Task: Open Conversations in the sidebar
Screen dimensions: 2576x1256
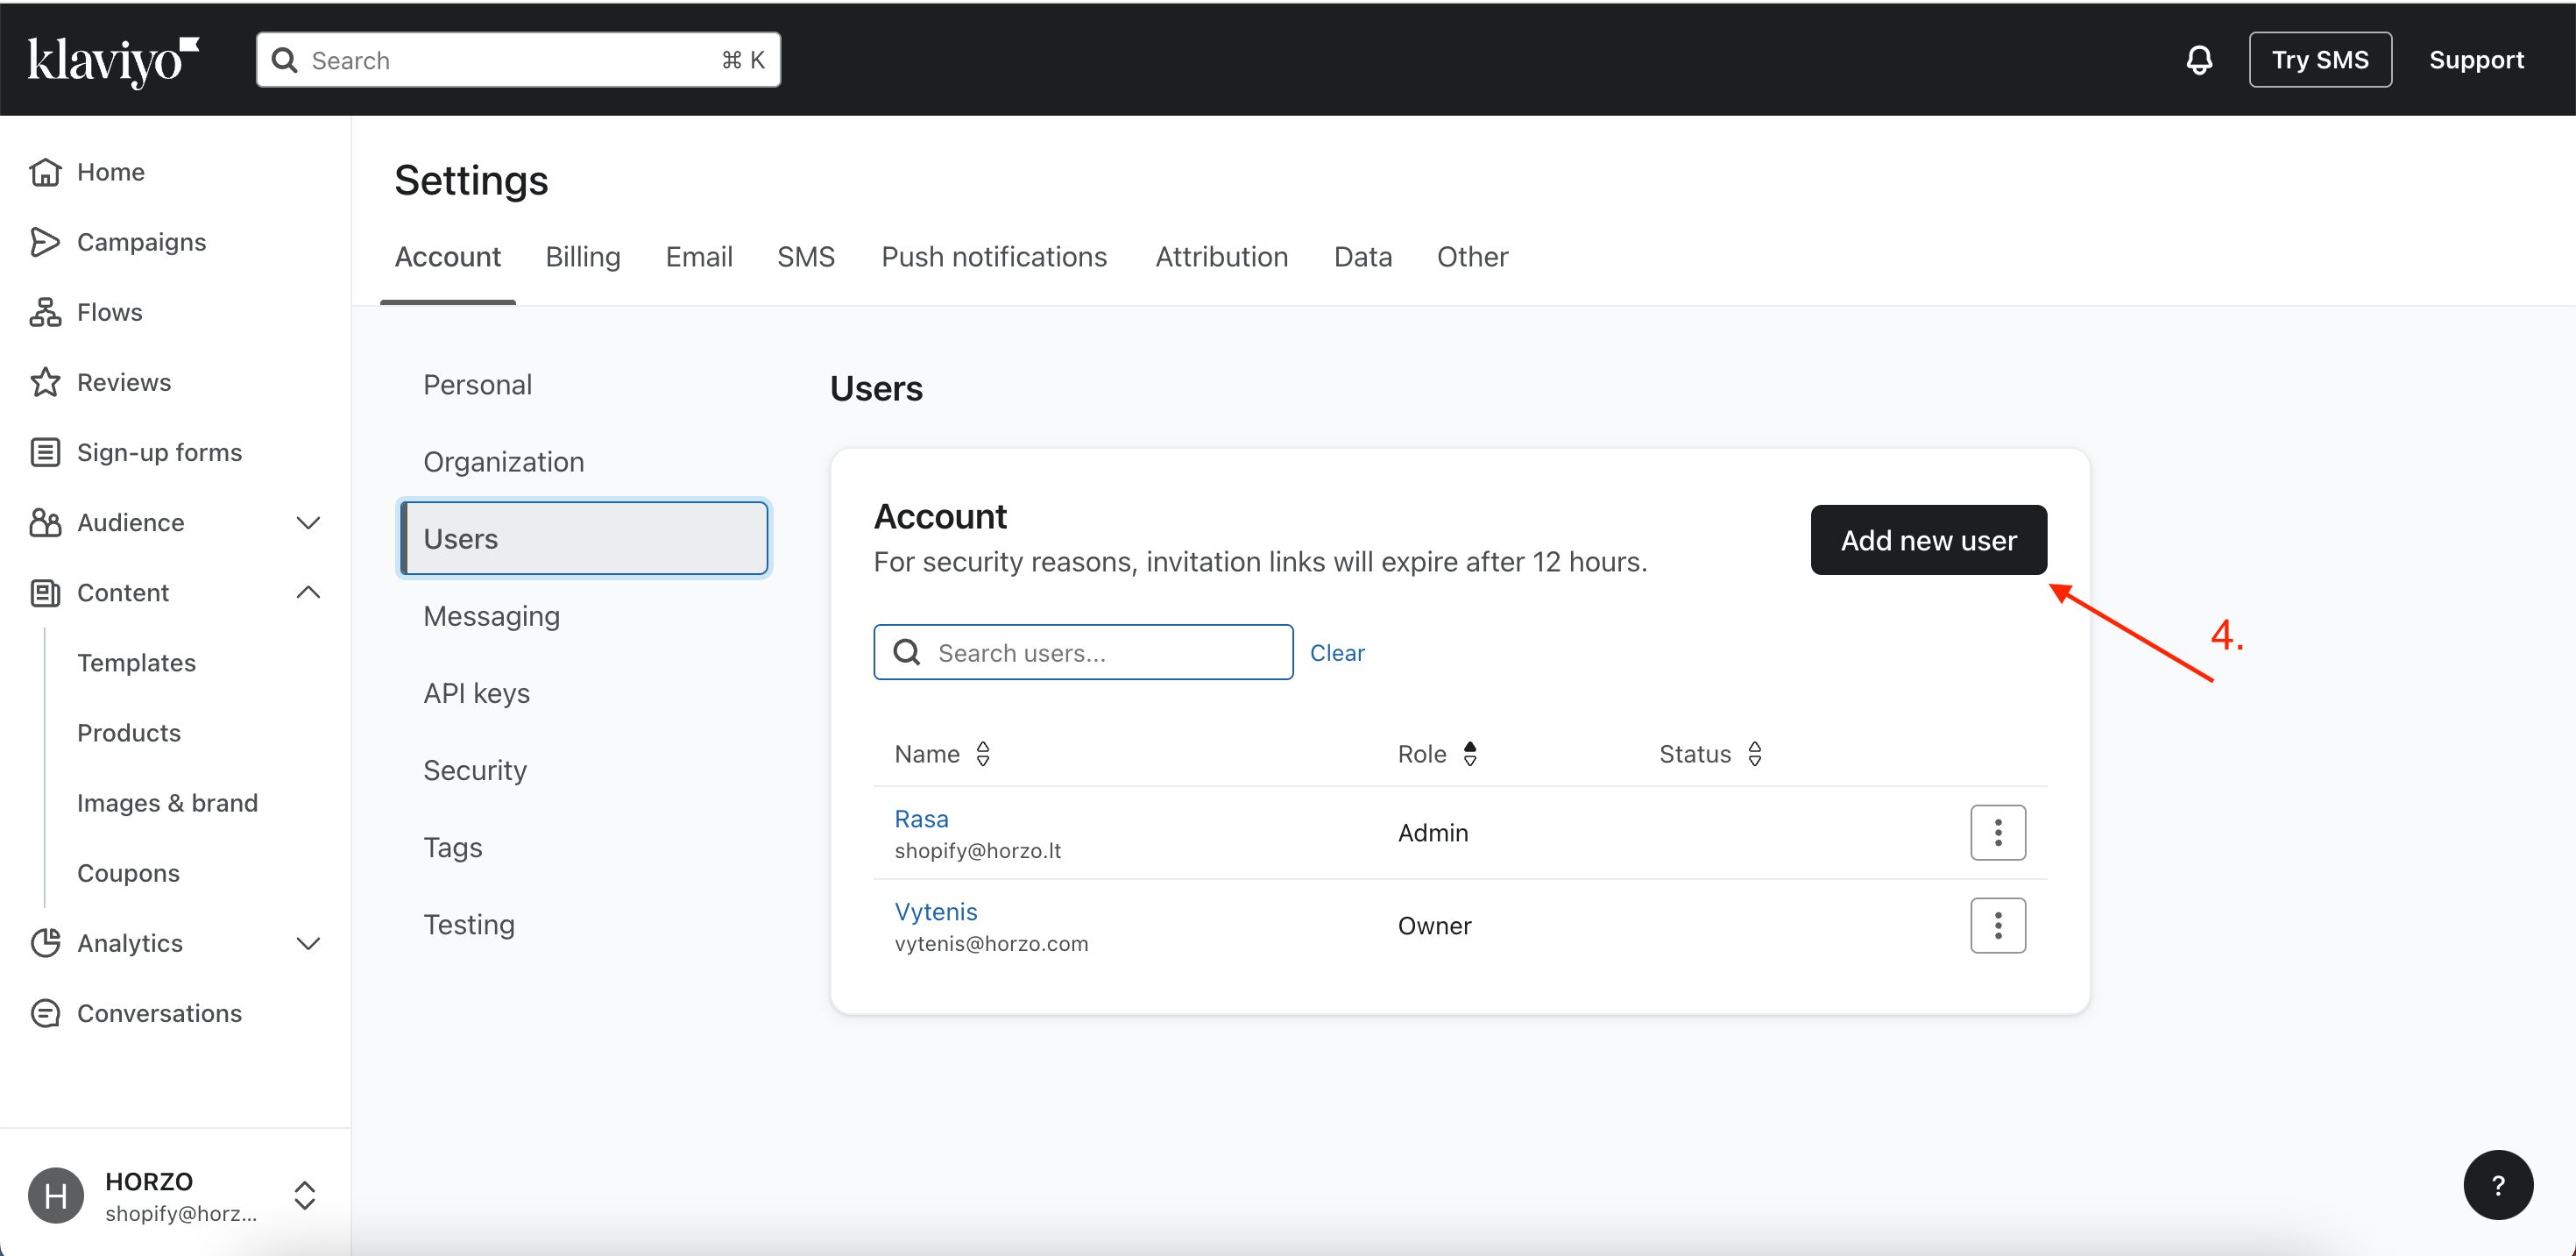Action: (159, 1013)
